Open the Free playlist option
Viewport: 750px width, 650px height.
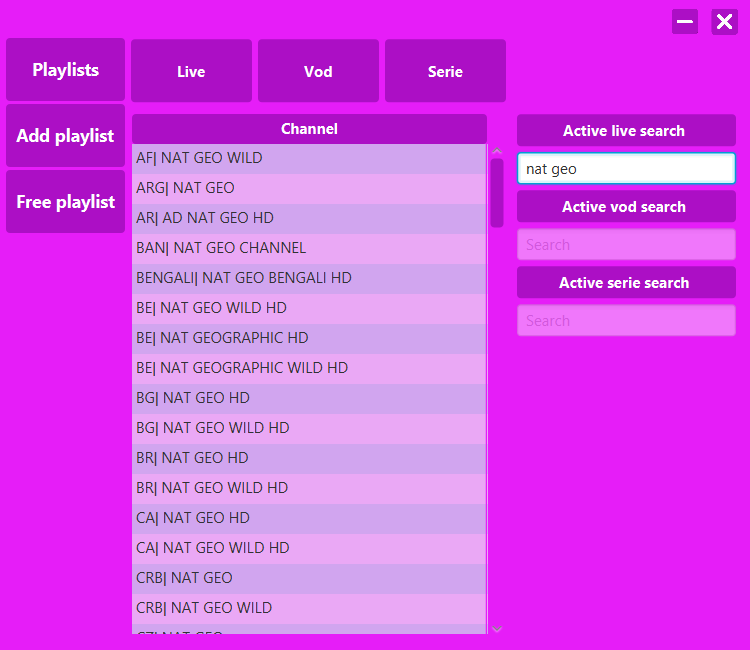tap(66, 202)
